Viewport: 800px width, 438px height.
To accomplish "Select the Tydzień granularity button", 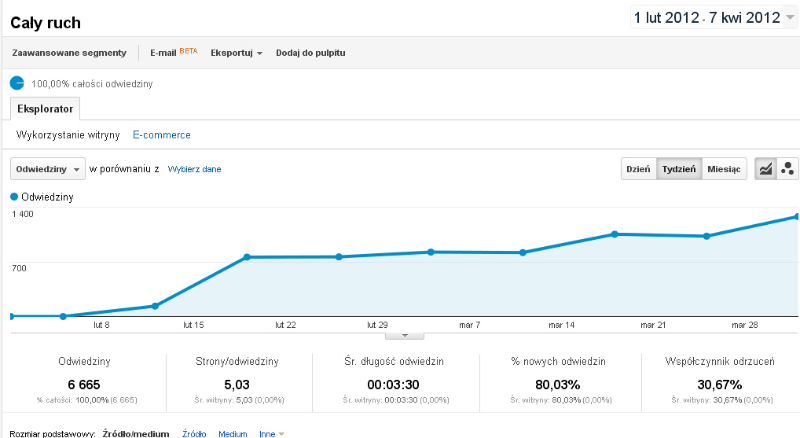I will (x=679, y=169).
